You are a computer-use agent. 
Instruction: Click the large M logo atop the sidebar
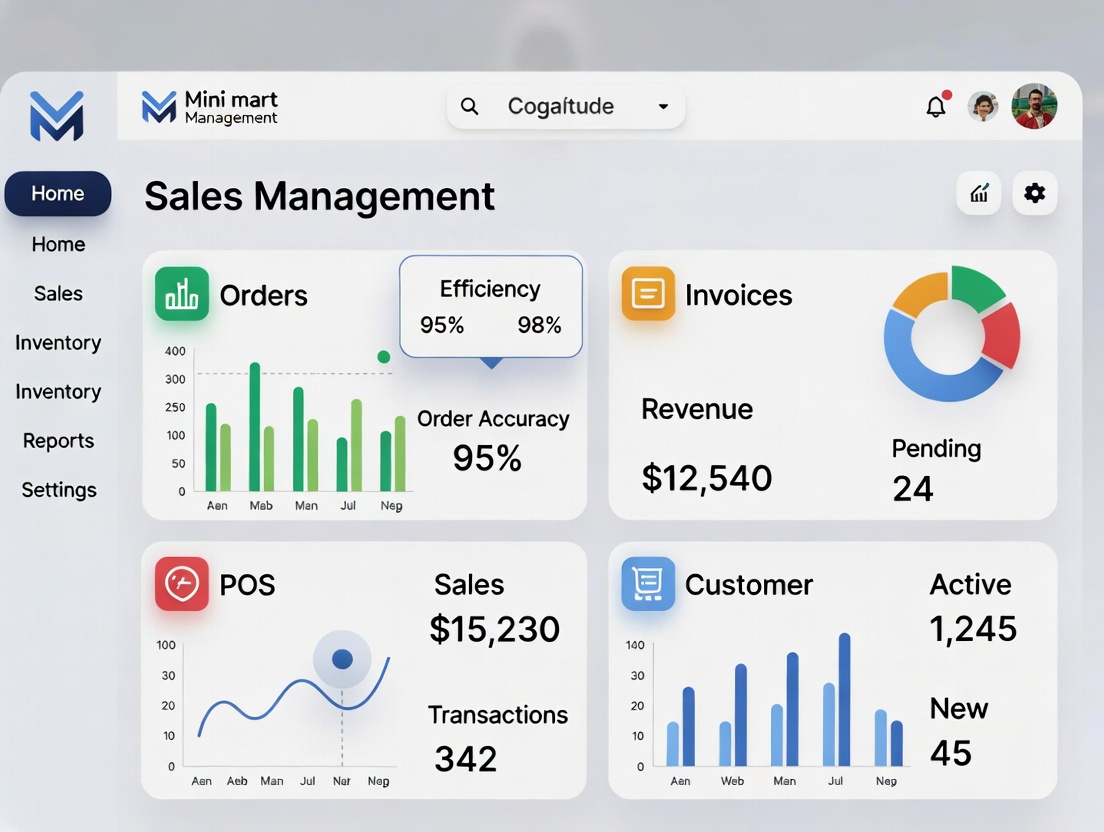[x=57, y=116]
